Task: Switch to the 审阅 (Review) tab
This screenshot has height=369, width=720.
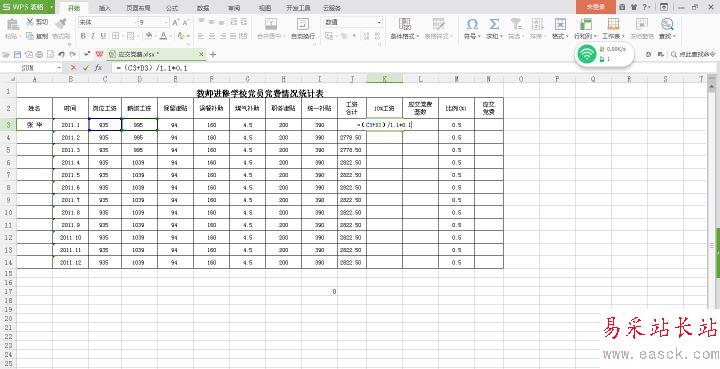Action: tap(234, 8)
